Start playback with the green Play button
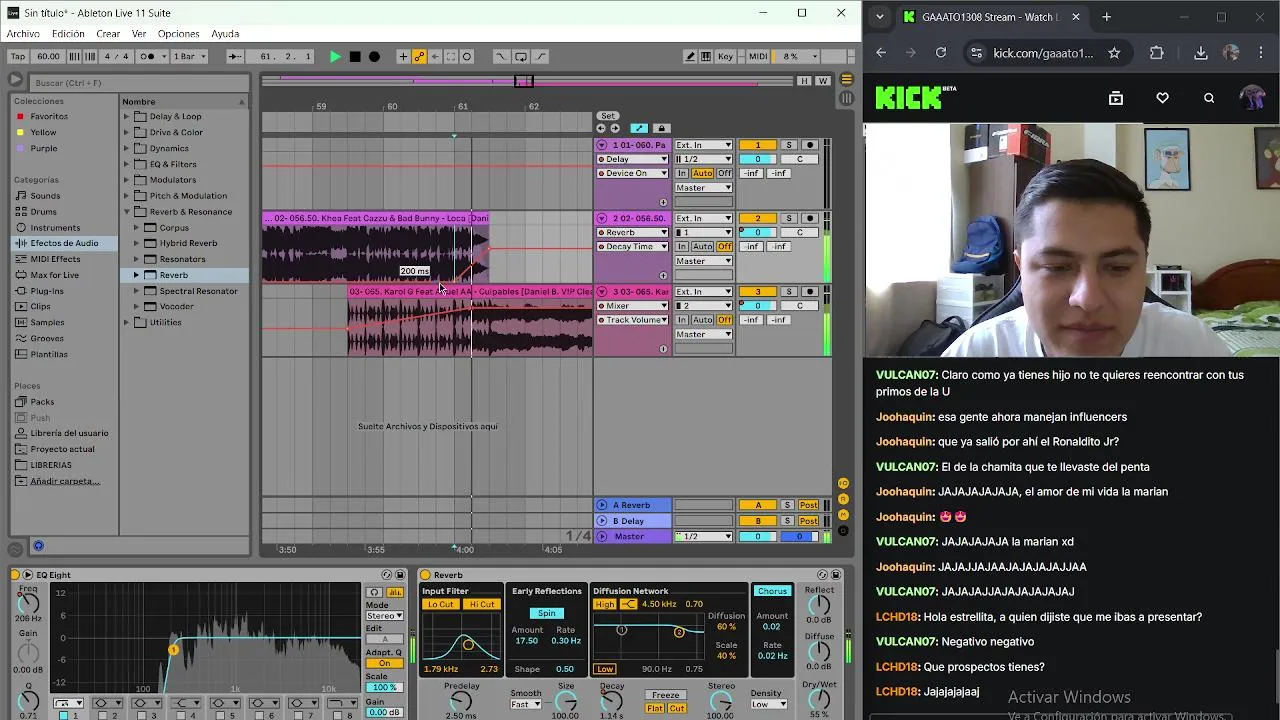 (x=335, y=57)
